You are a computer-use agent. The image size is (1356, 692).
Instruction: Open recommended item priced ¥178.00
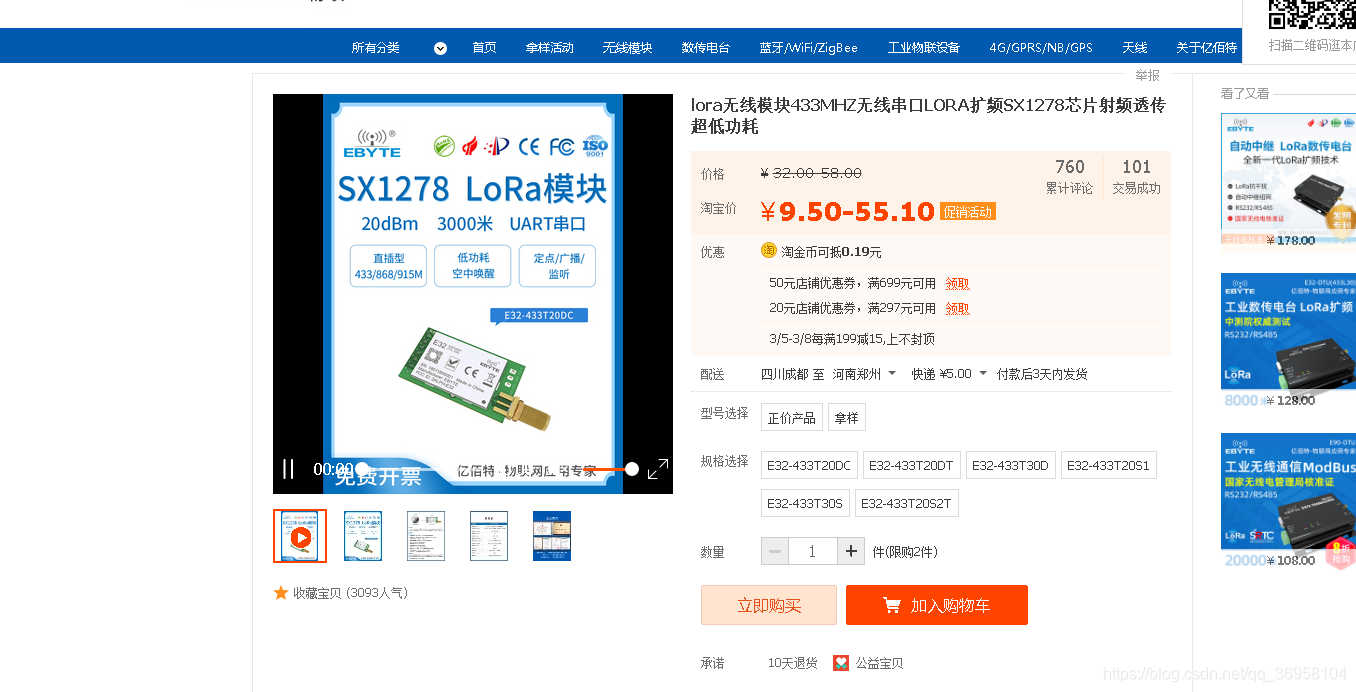tap(1288, 180)
